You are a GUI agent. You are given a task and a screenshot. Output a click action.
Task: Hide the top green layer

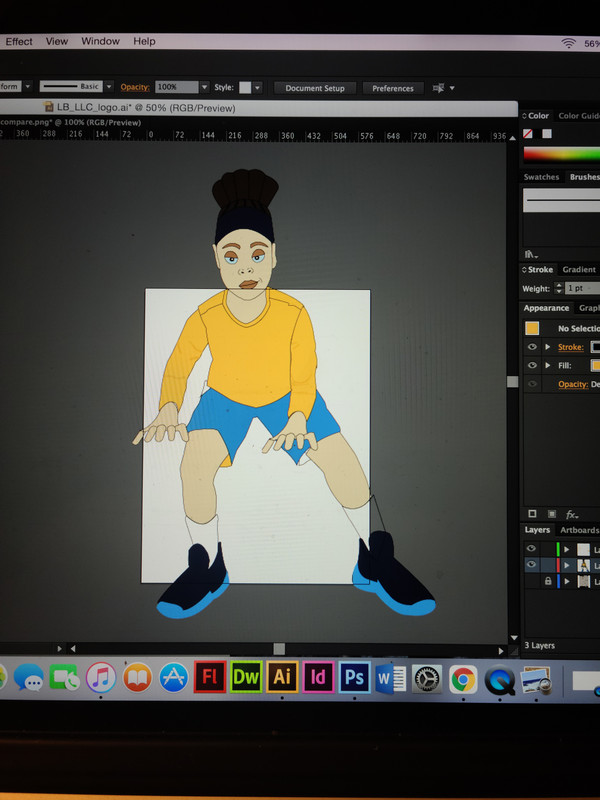(x=531, y=548)
